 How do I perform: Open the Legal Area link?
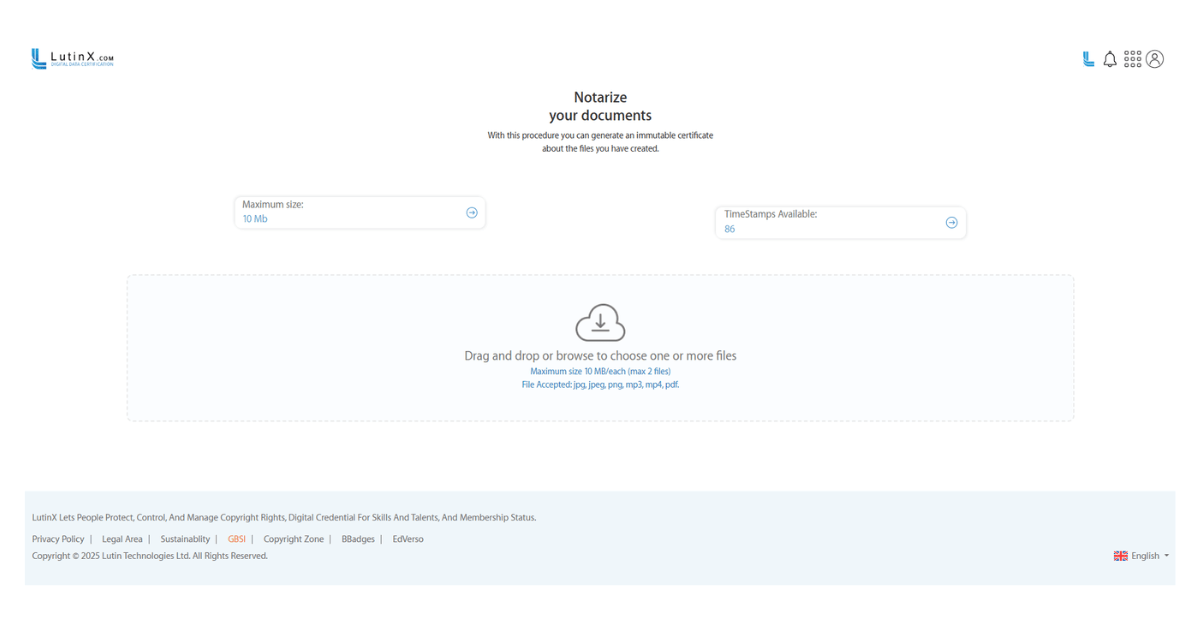click(x=122, y=539)
